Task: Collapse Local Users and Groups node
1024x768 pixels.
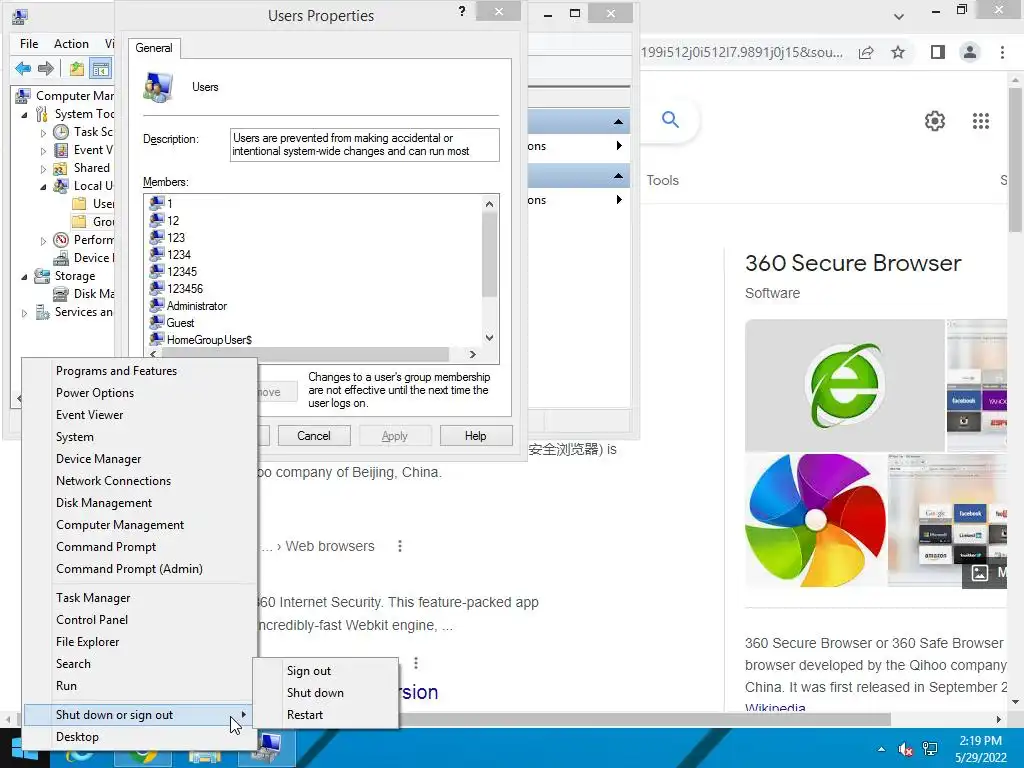Action: (x=43, y=187)
